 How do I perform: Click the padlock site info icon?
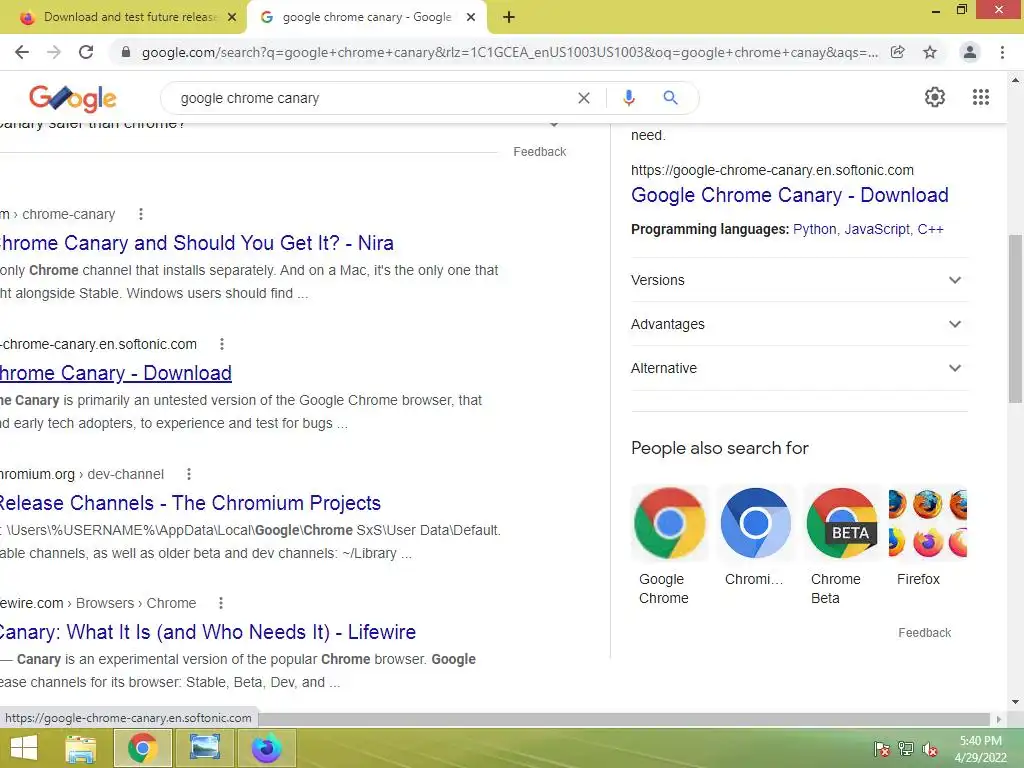pyautogui.click(x=126, y=52)
